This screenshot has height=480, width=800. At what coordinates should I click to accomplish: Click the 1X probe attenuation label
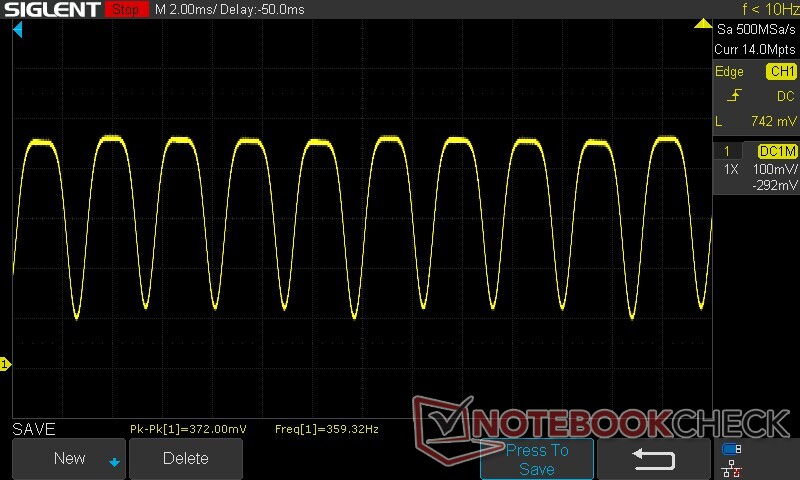731,169
